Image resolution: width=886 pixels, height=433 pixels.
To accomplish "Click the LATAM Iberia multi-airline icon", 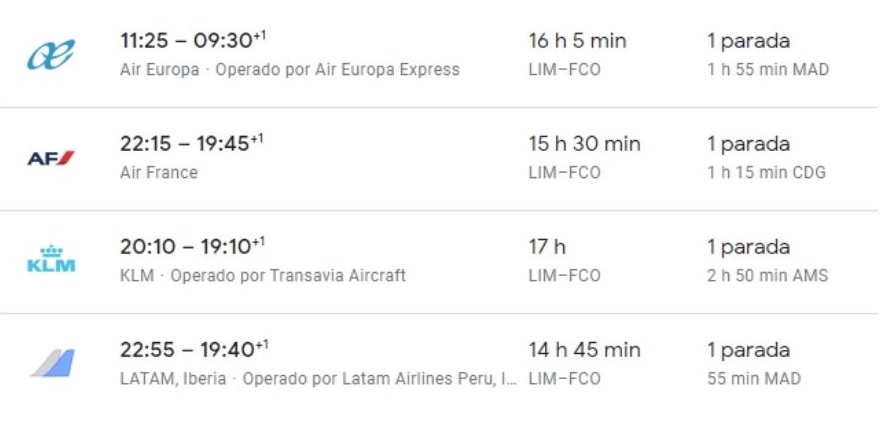I will 51,363.
